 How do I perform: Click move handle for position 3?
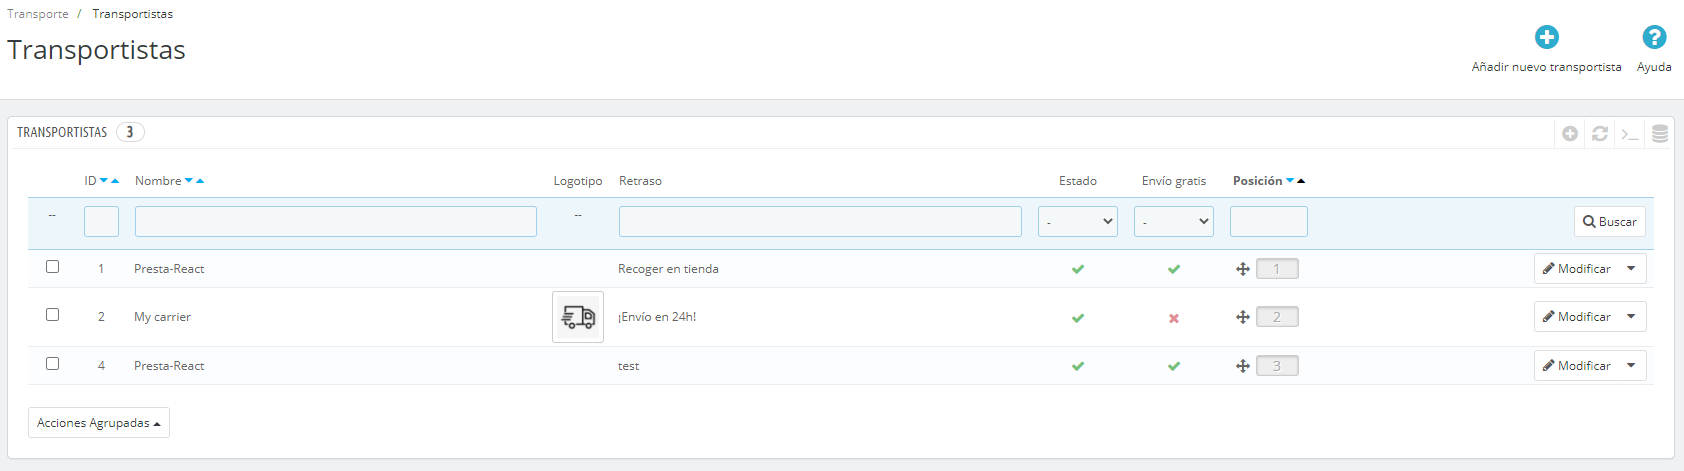1243,366
